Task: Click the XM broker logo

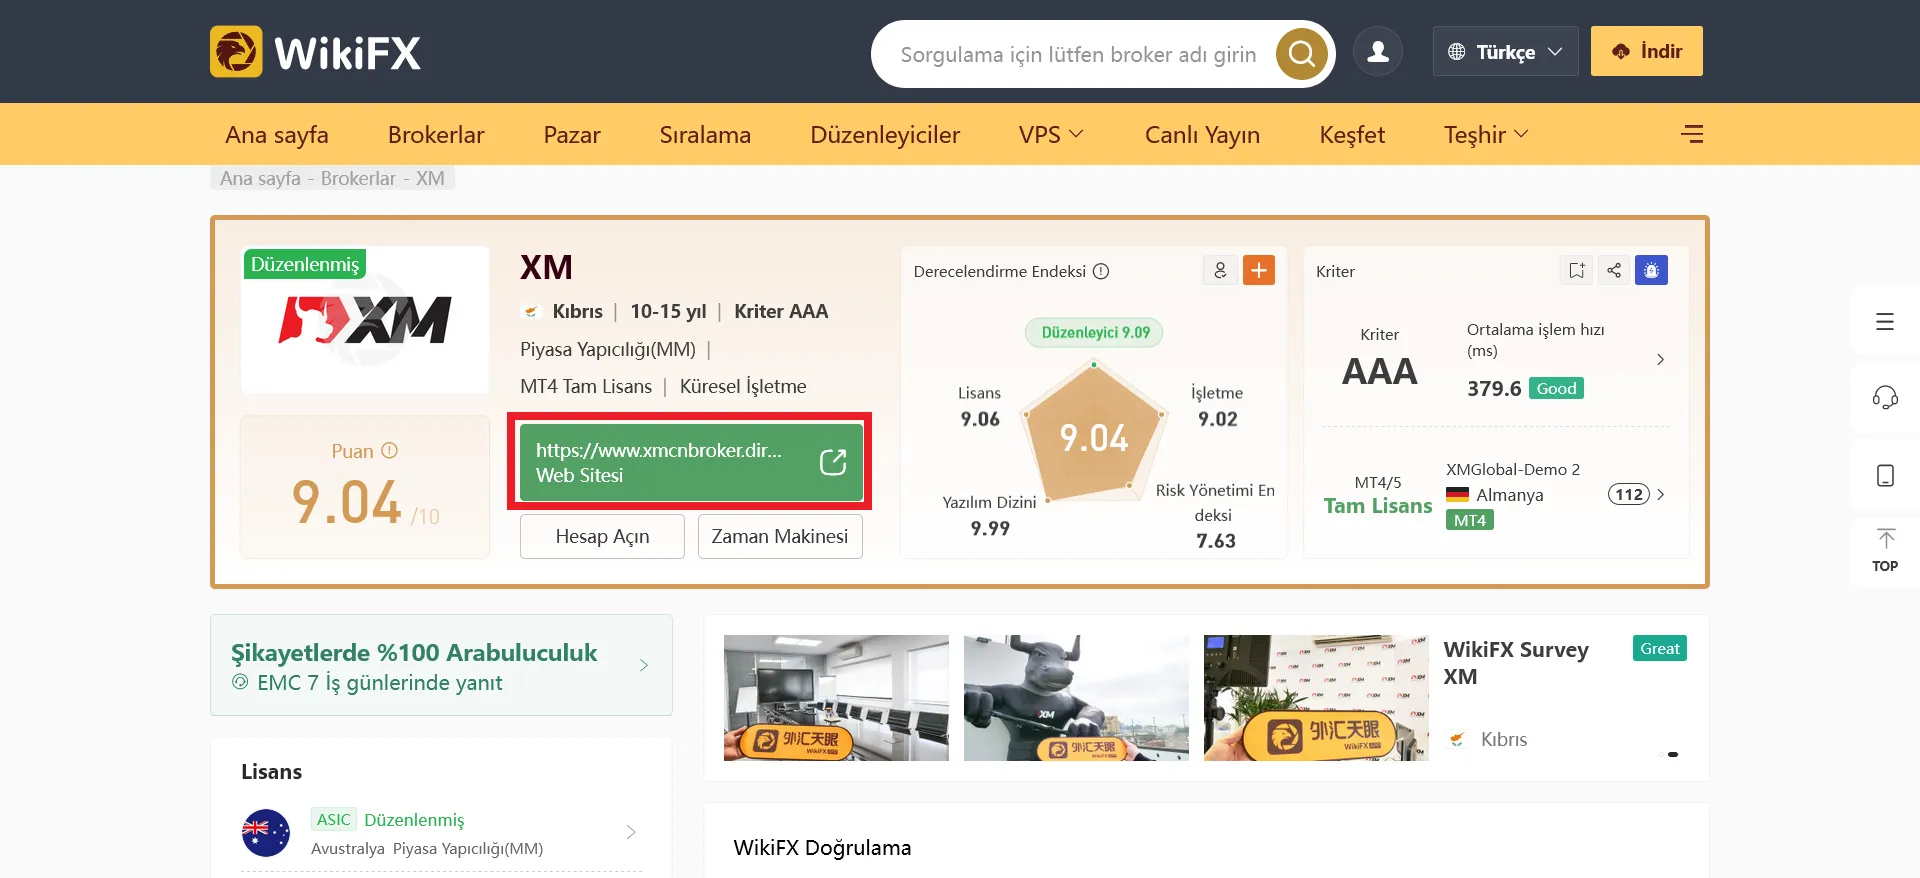Action: pyautogui.click(x=365, y=320)
